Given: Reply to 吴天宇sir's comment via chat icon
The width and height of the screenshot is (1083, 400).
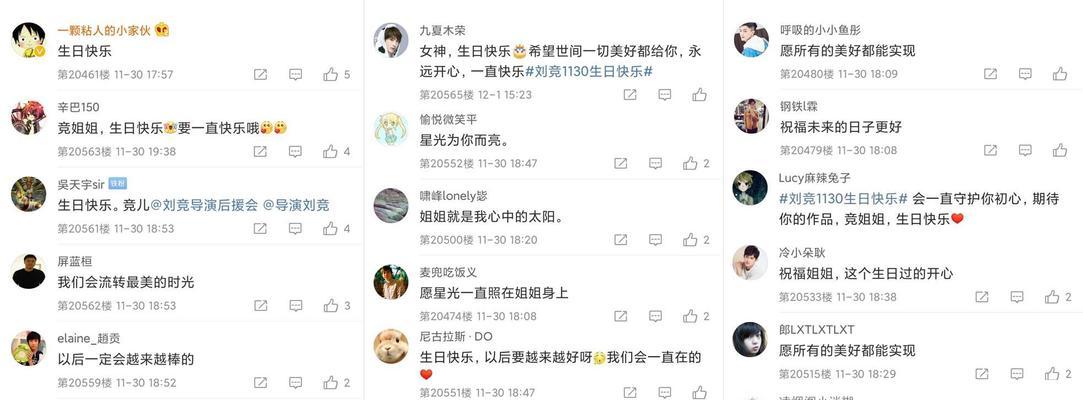Looking at the screenshot, I should tap(295, 229).
